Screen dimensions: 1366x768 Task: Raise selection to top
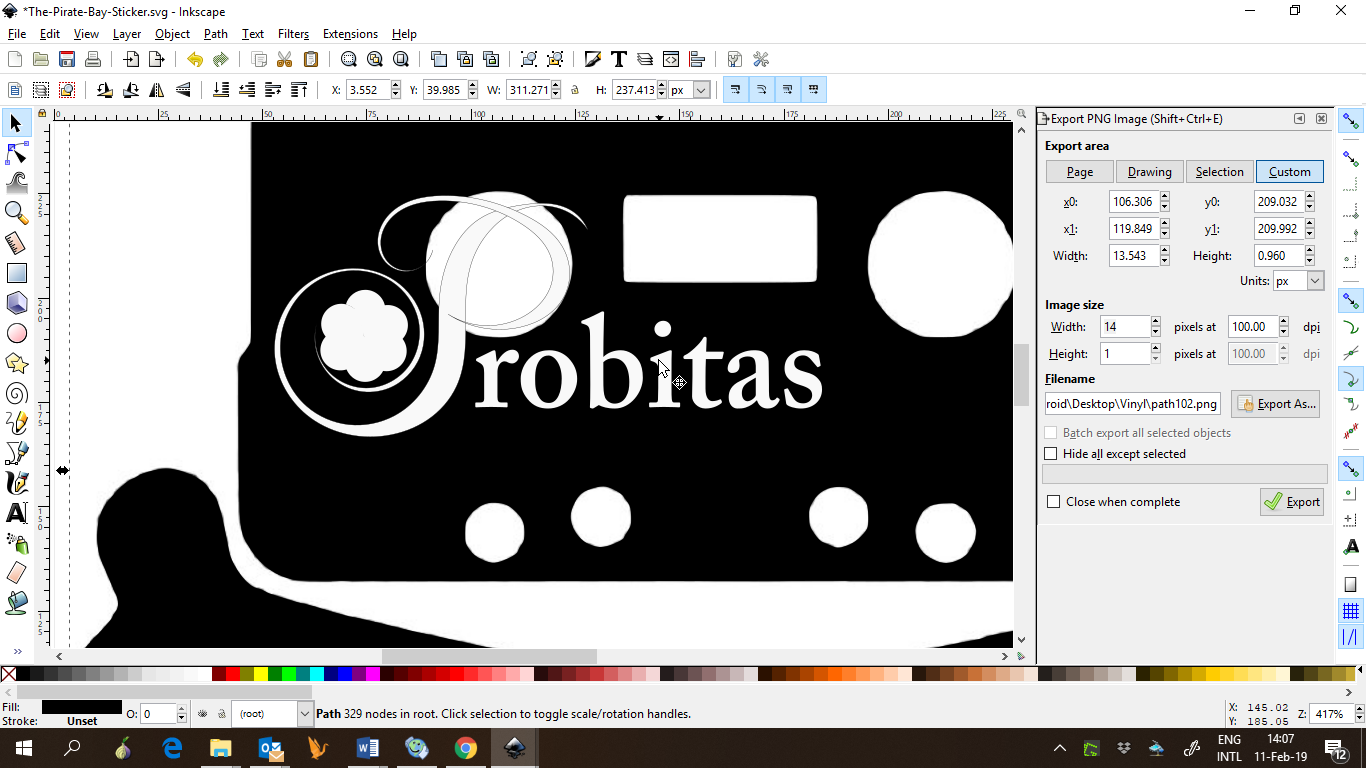(x=299, y=90)
